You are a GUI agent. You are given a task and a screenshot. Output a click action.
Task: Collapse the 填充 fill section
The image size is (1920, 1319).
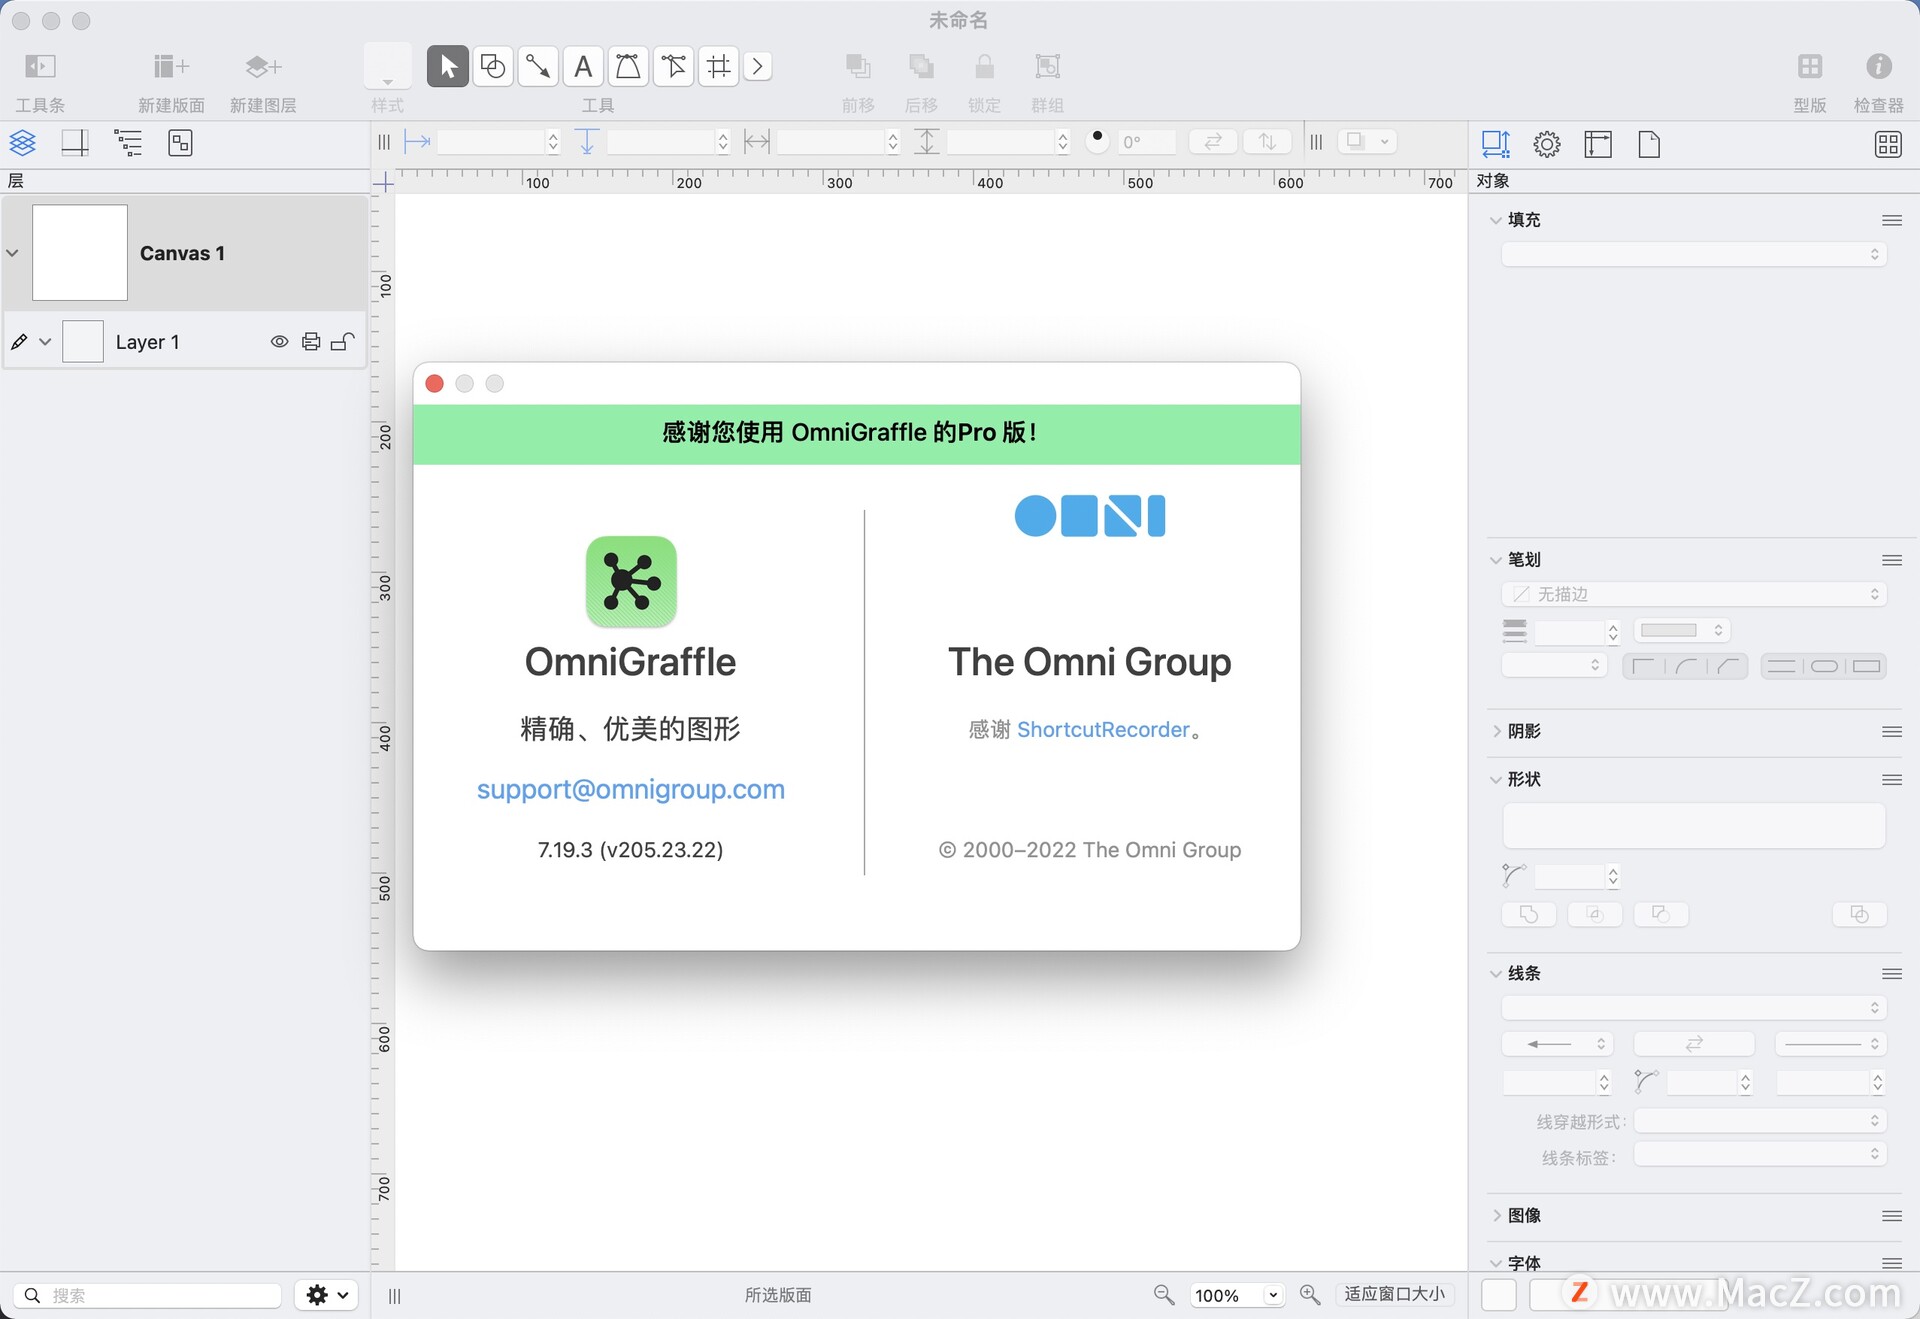1496,220
